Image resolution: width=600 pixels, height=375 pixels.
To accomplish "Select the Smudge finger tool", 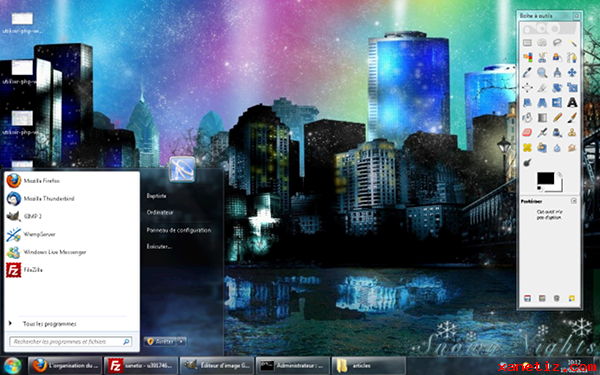I will click(572, 147).
